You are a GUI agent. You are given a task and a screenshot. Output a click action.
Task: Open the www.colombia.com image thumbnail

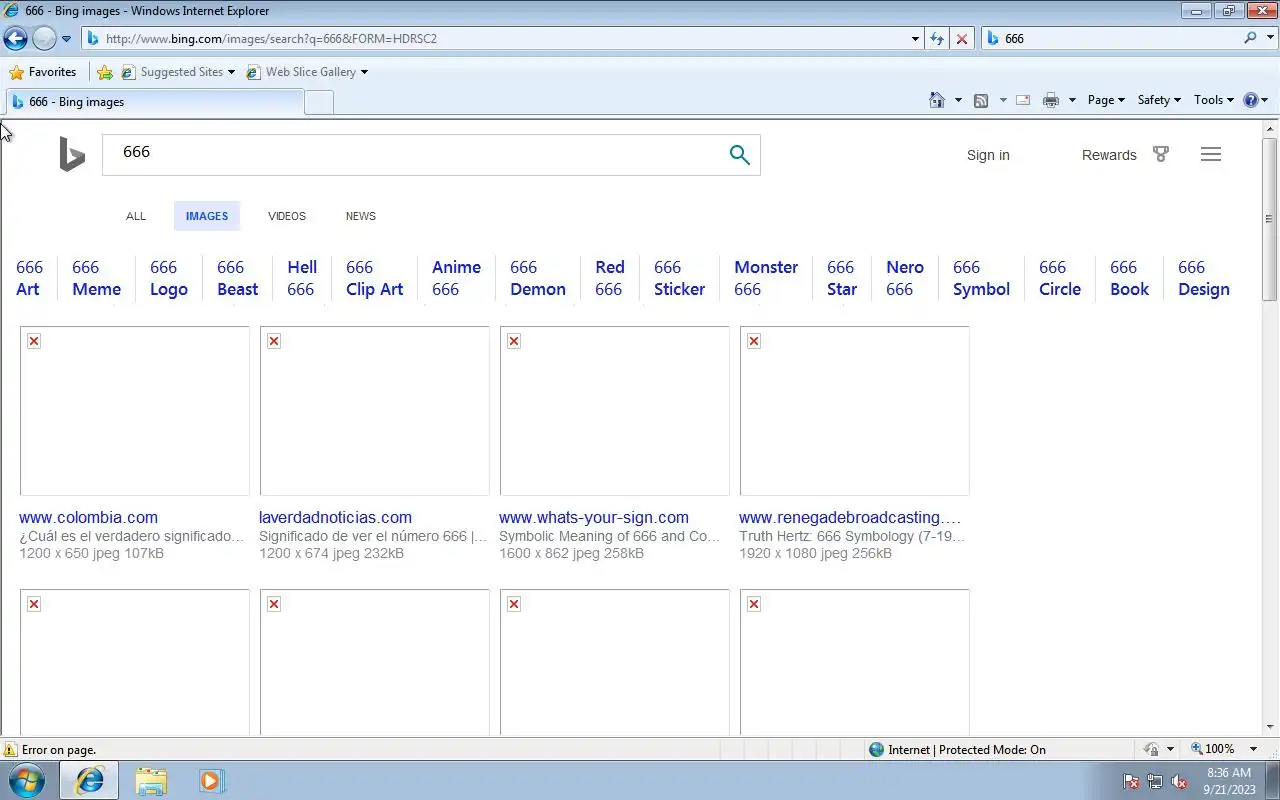(135, 411)
